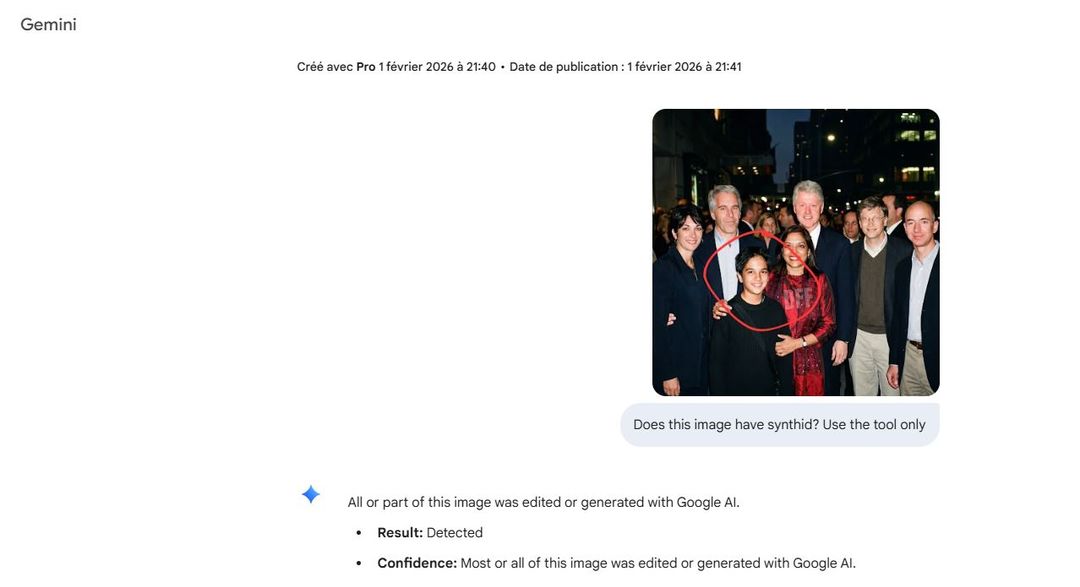
Task: Click the "Detected" result value
Action: (455, 533)
